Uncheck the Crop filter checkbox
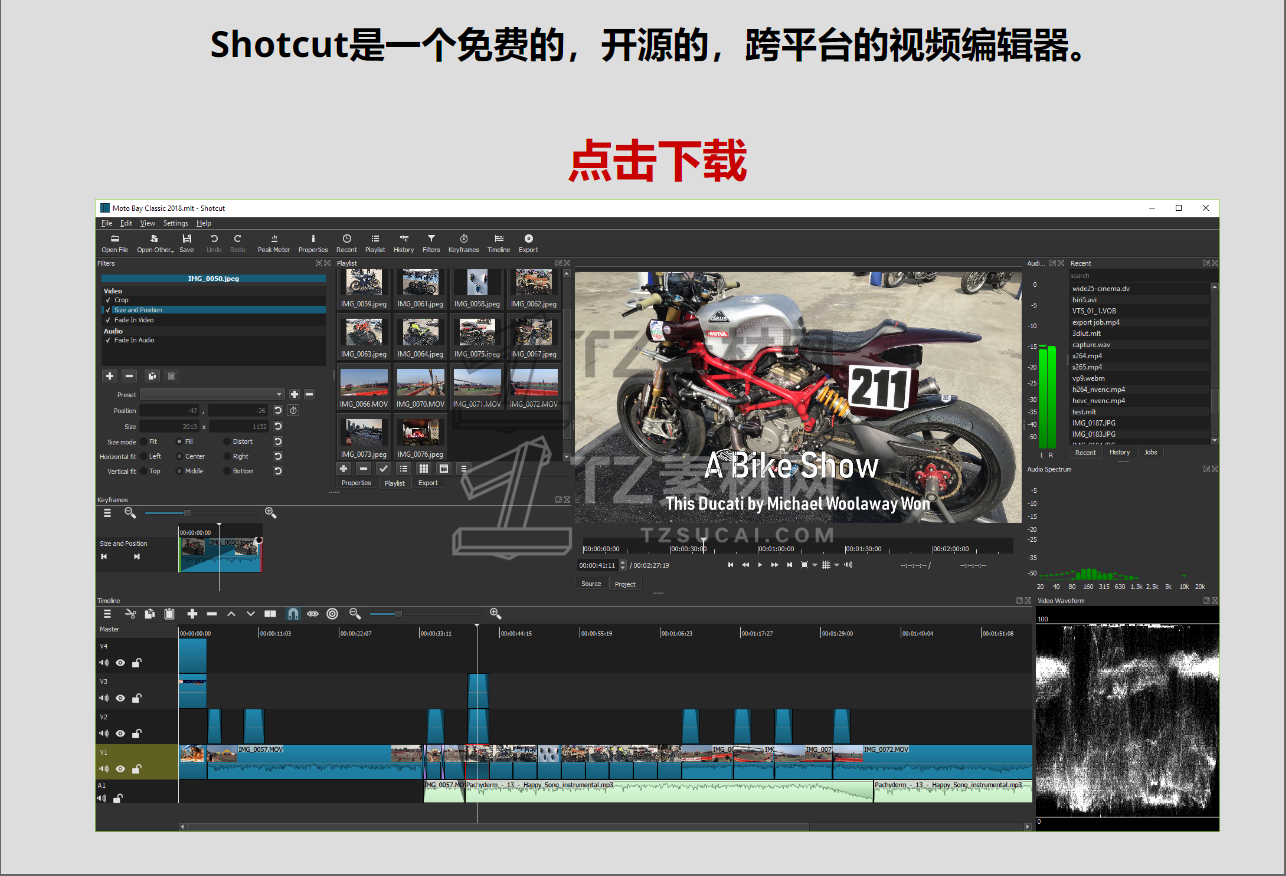This screenshot has height=876, width=1286. point(108,300)
